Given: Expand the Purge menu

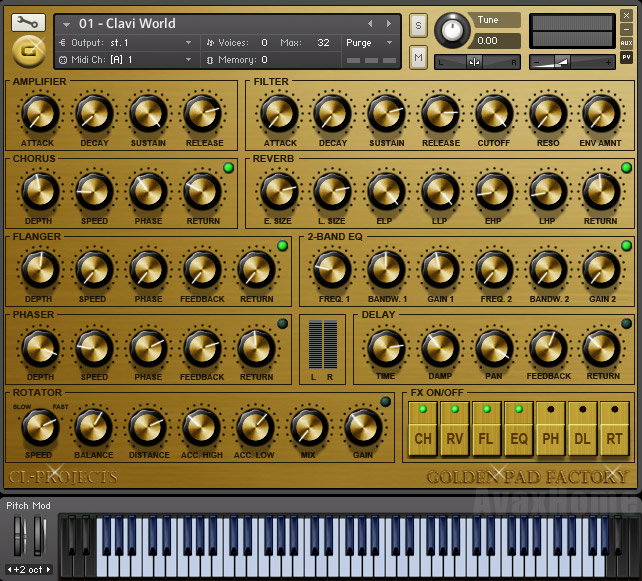Looking at the screenshot, I should (x=369, y=43).
